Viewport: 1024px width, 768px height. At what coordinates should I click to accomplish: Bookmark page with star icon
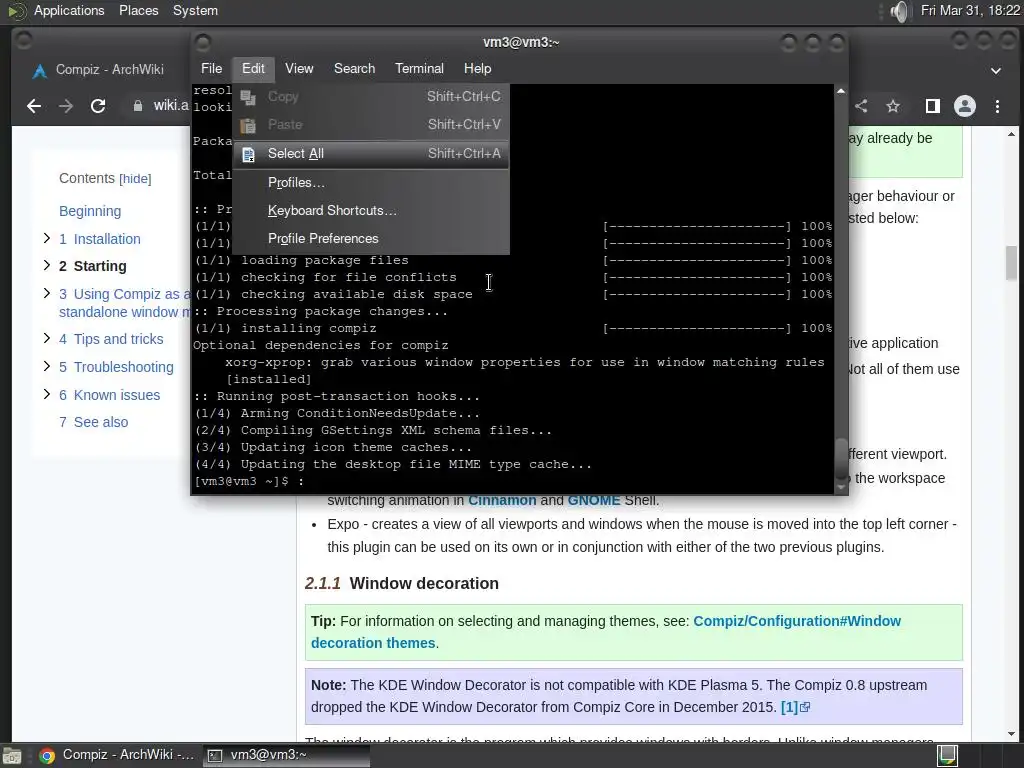[x=893, y=106]
